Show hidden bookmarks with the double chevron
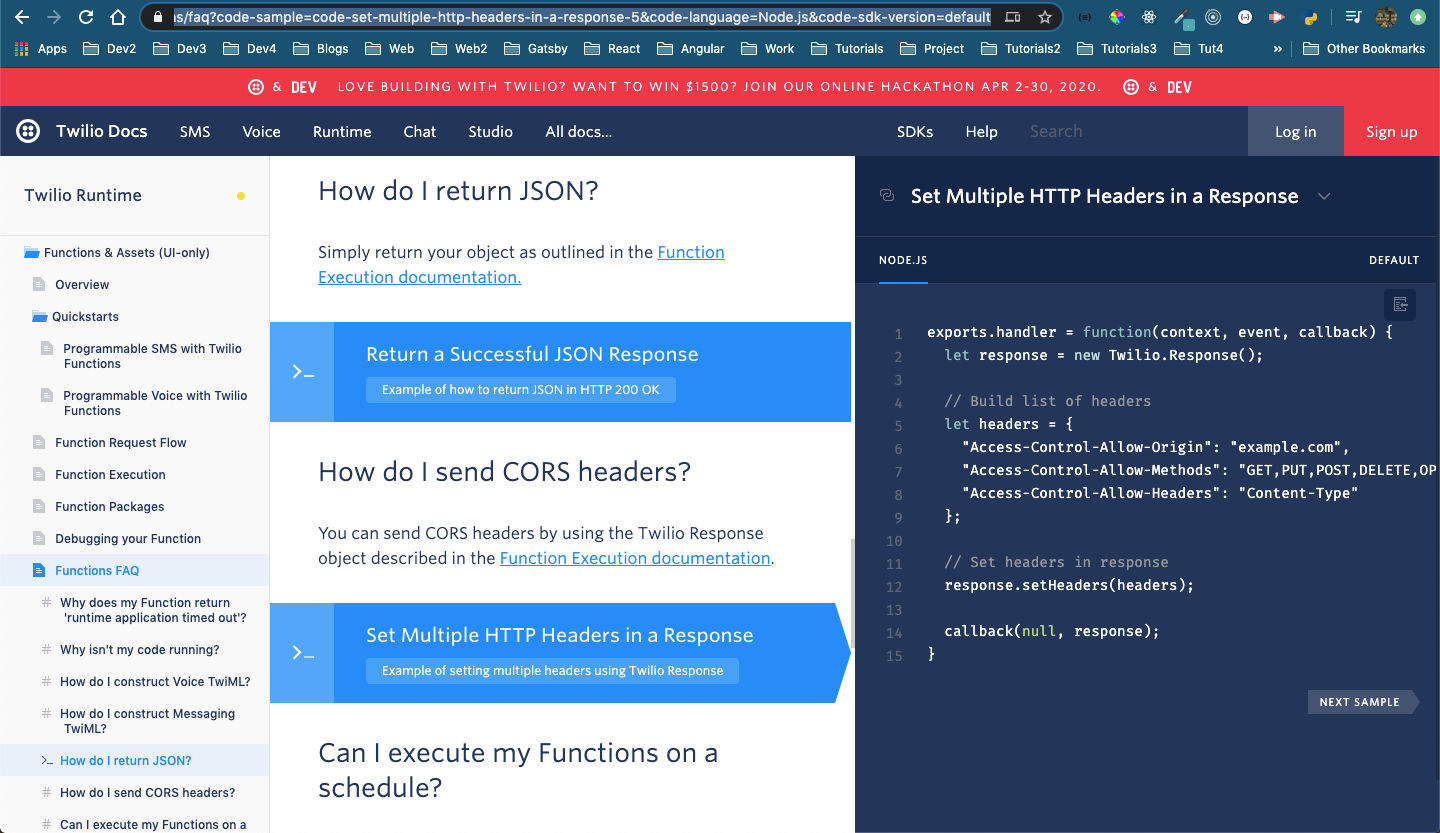 [x=1277, y=48]
